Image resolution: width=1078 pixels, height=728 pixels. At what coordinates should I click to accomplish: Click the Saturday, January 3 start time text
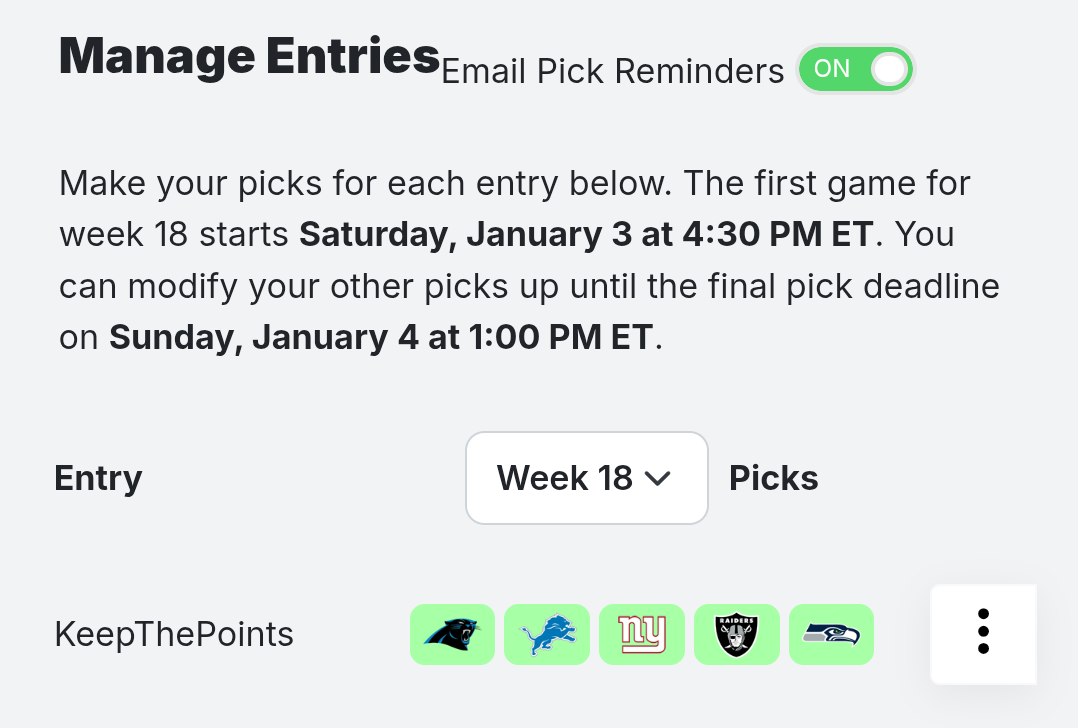coord(587,234)
